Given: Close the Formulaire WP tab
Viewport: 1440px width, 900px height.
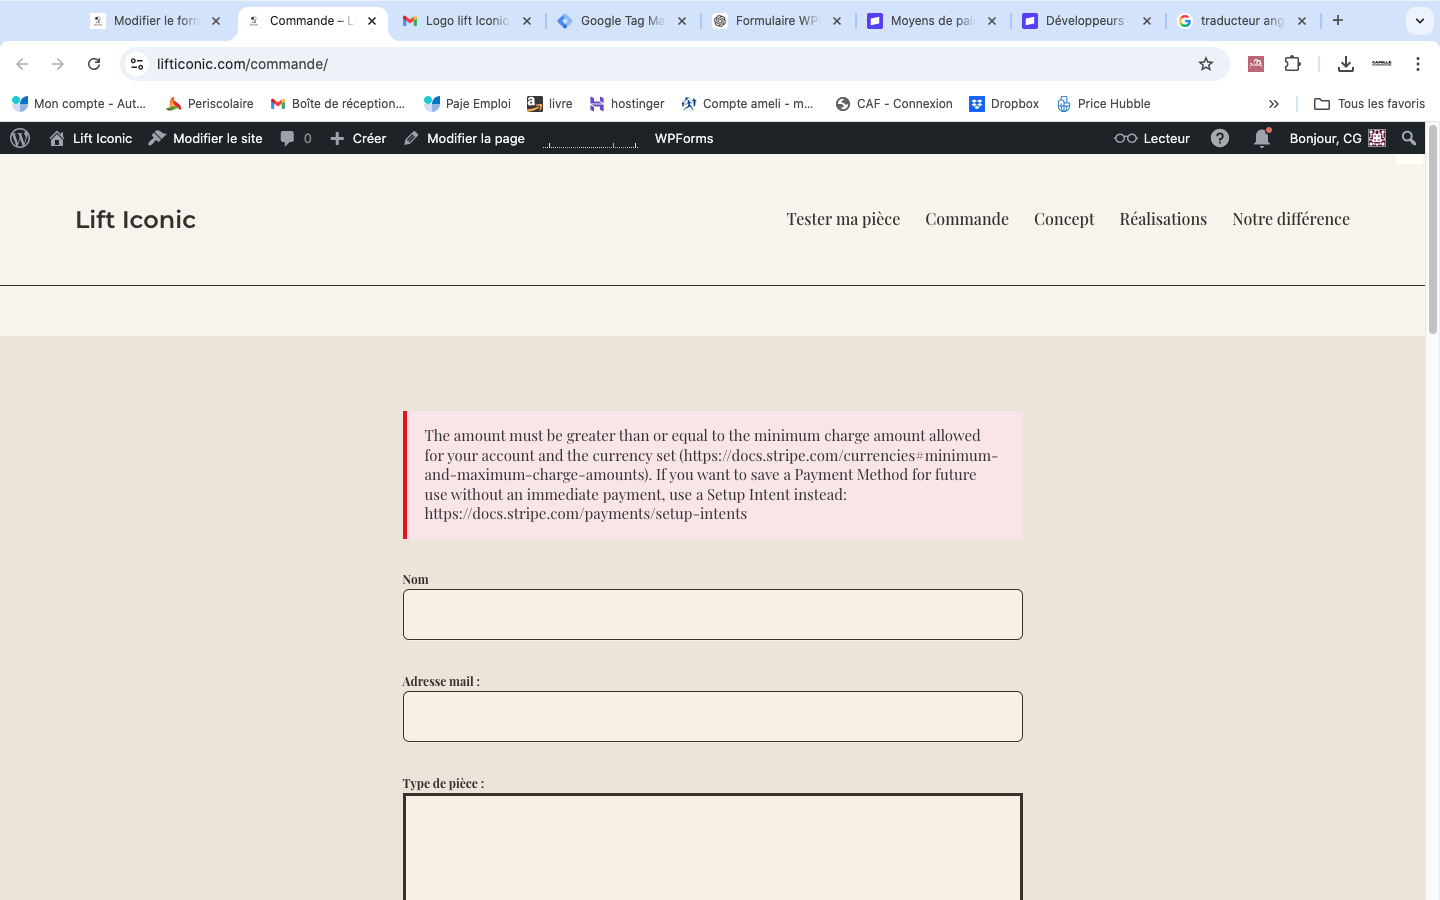Looking at the screenshot, I should tap(837, 20).
